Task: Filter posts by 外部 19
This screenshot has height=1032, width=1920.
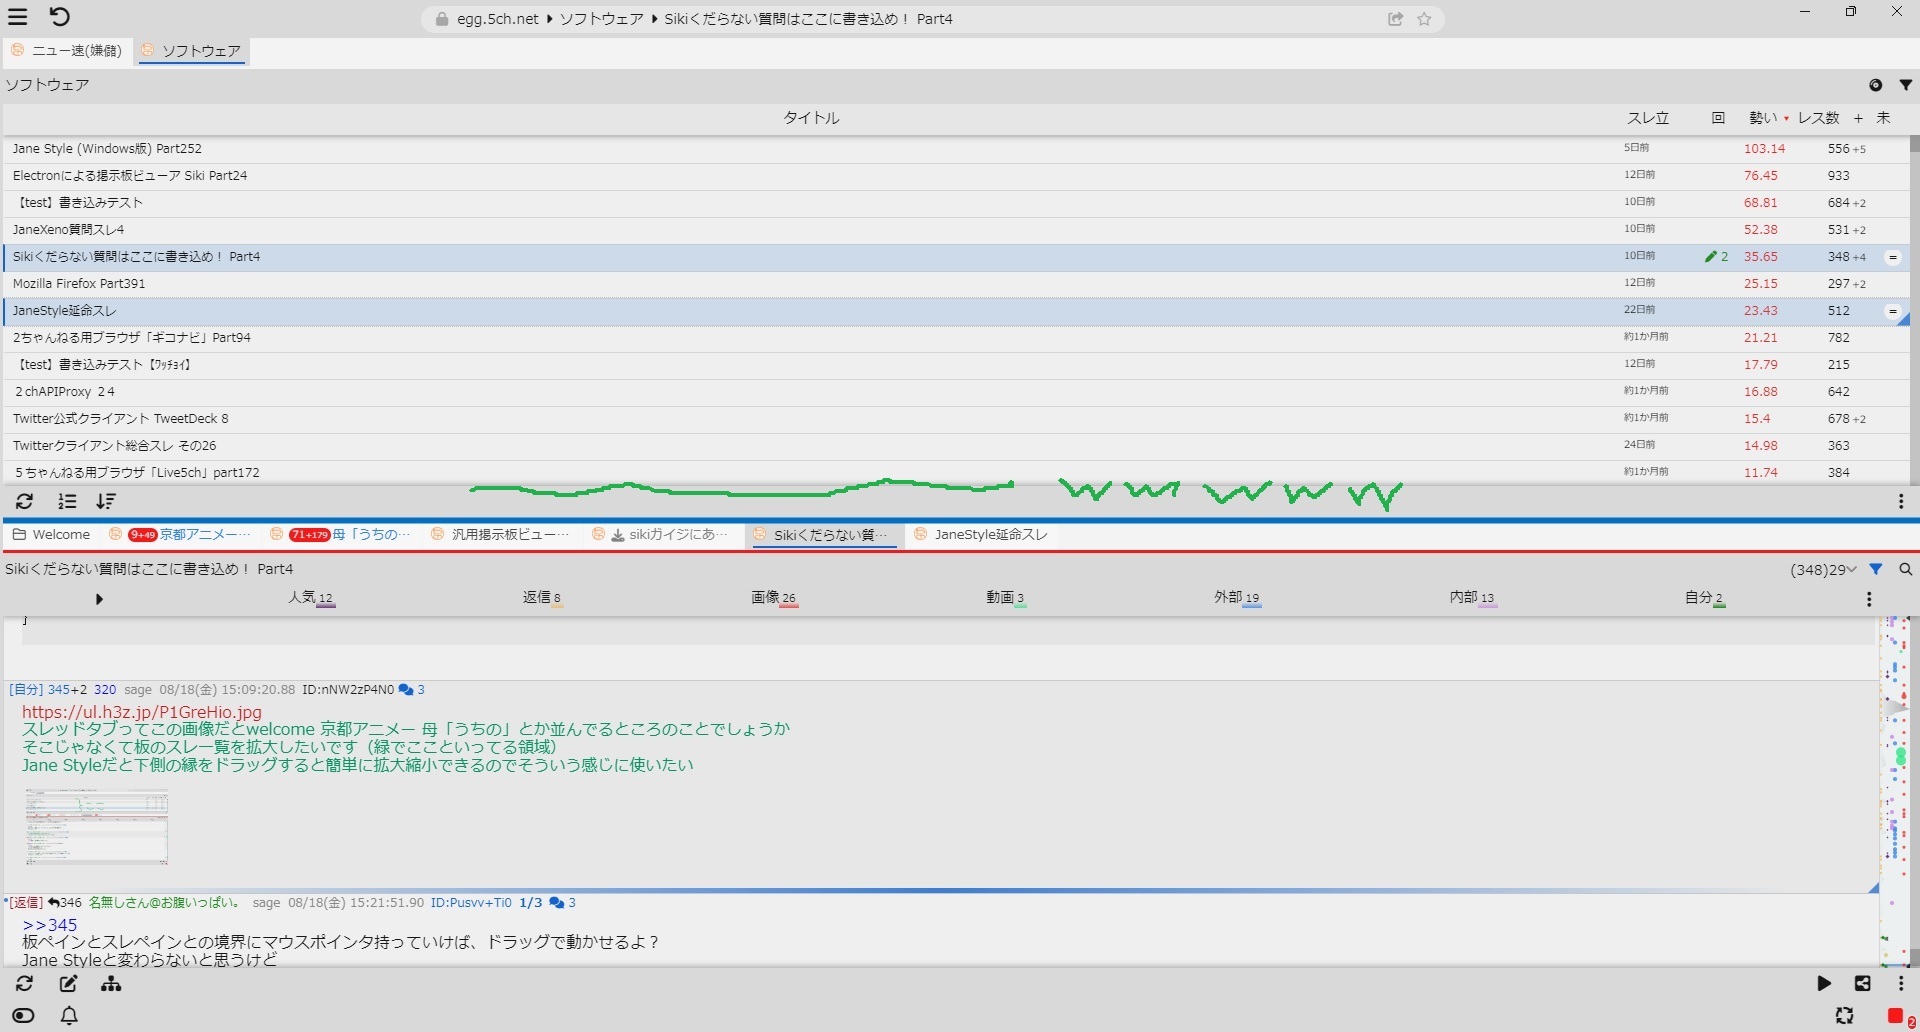Action: (1237, 598)
